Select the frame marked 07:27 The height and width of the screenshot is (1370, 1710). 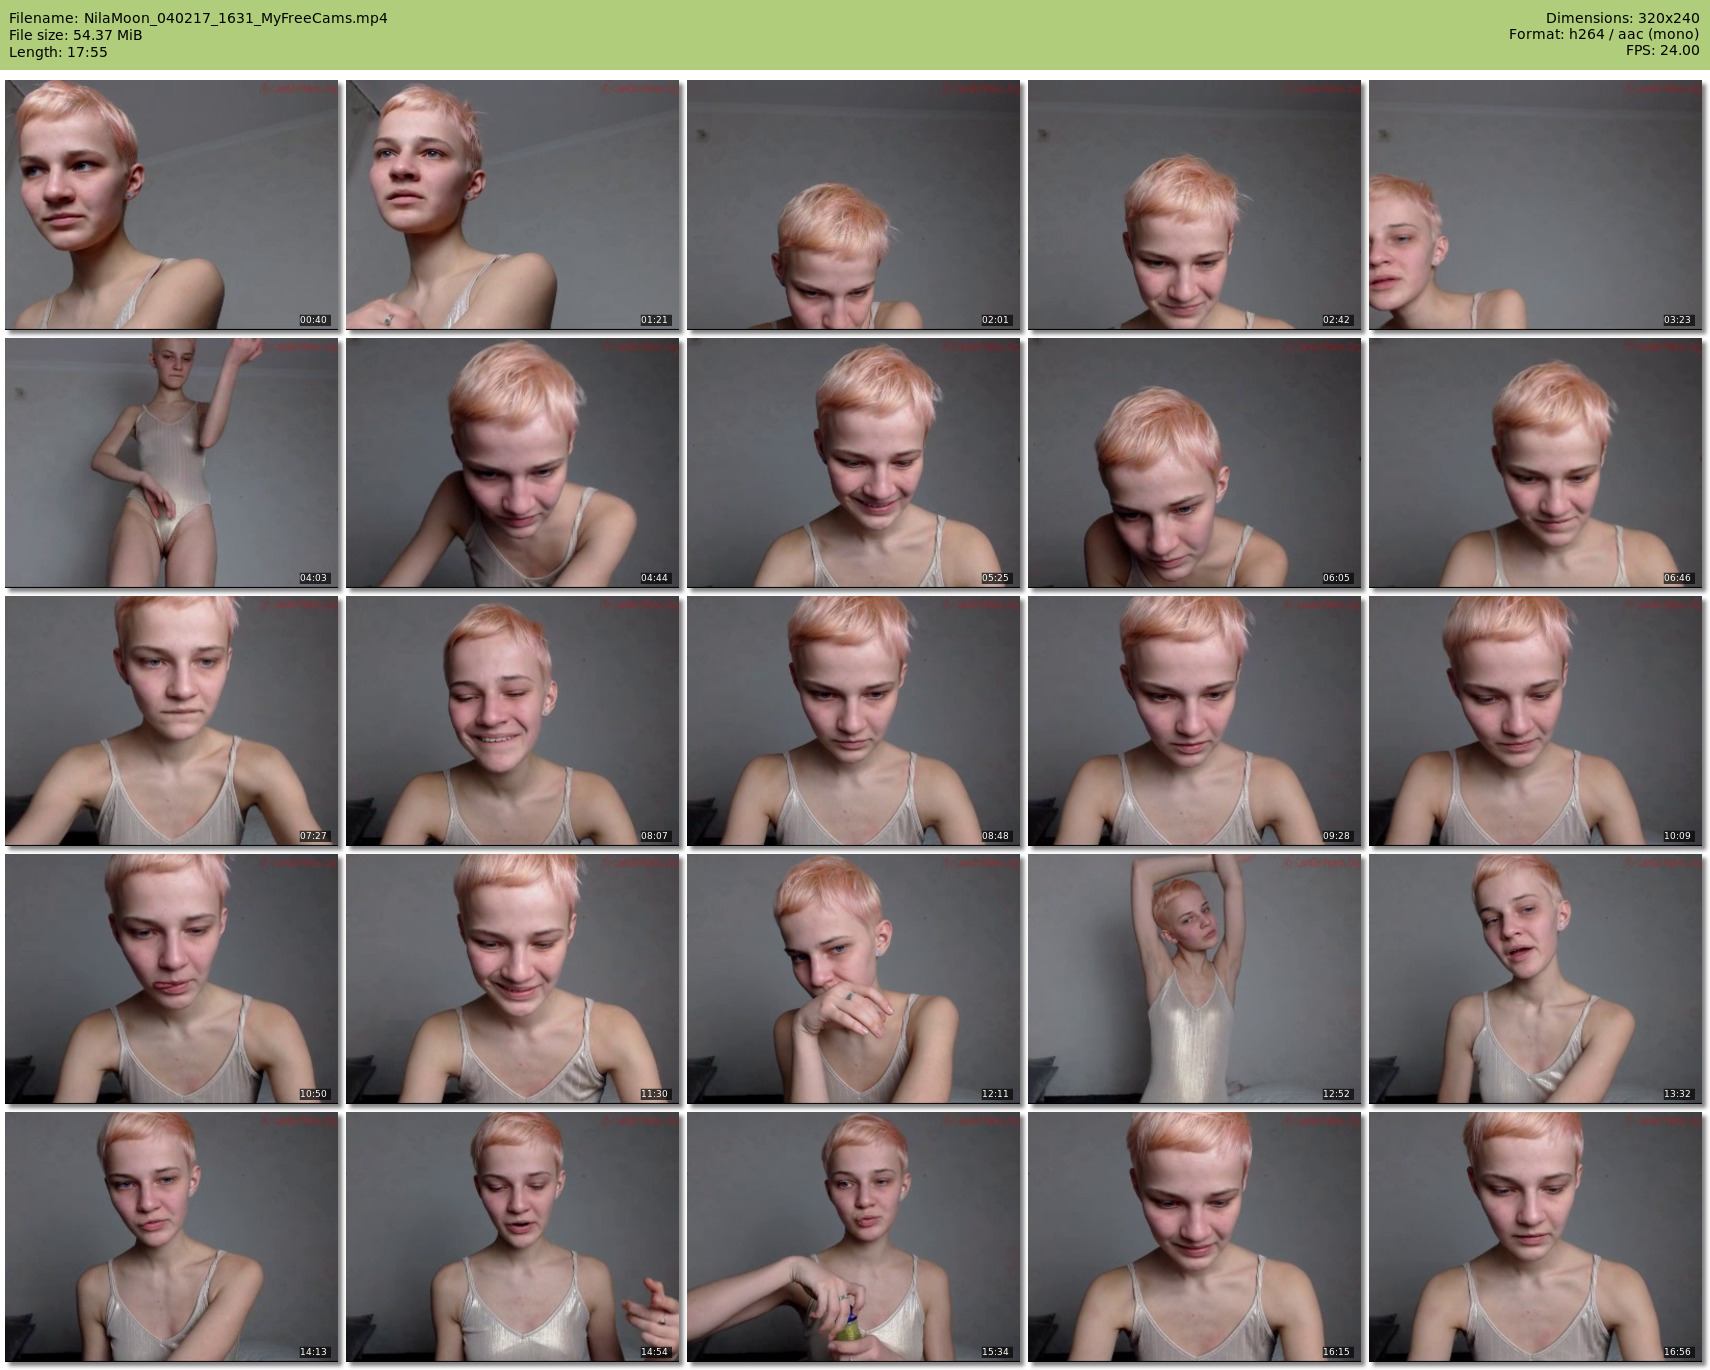pos(172,721)
